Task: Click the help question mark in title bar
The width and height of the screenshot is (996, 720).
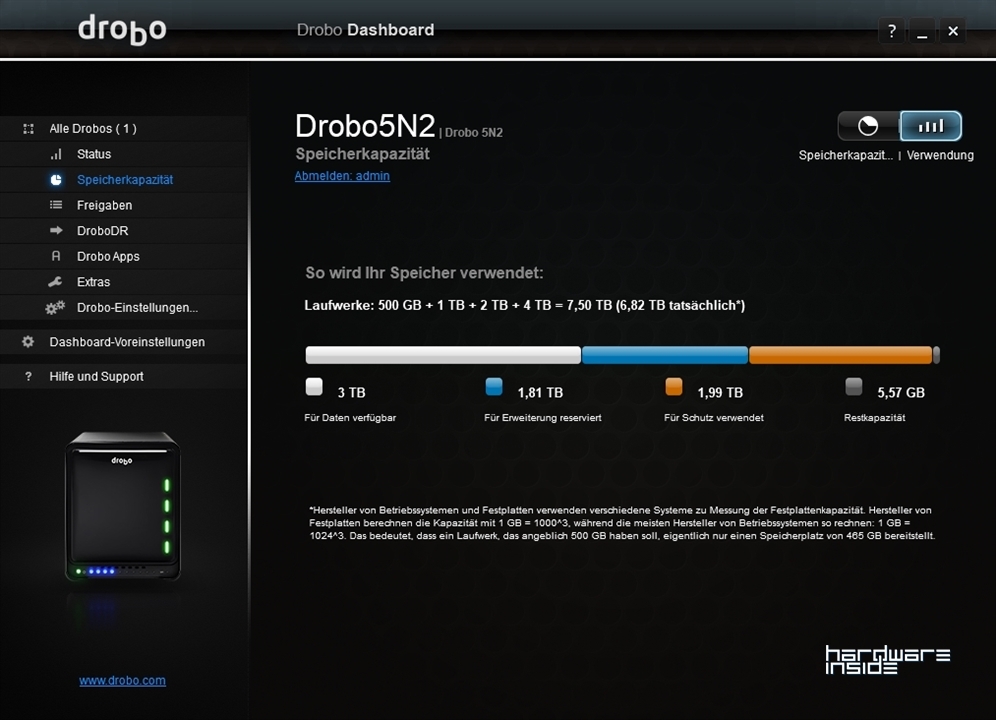Action: [x=892, y=31]
